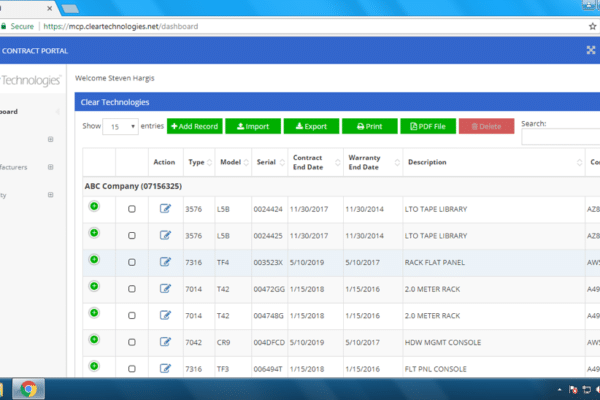
Task: Open the Action Center flag tray icon
Action: click(x=573, y=390)
